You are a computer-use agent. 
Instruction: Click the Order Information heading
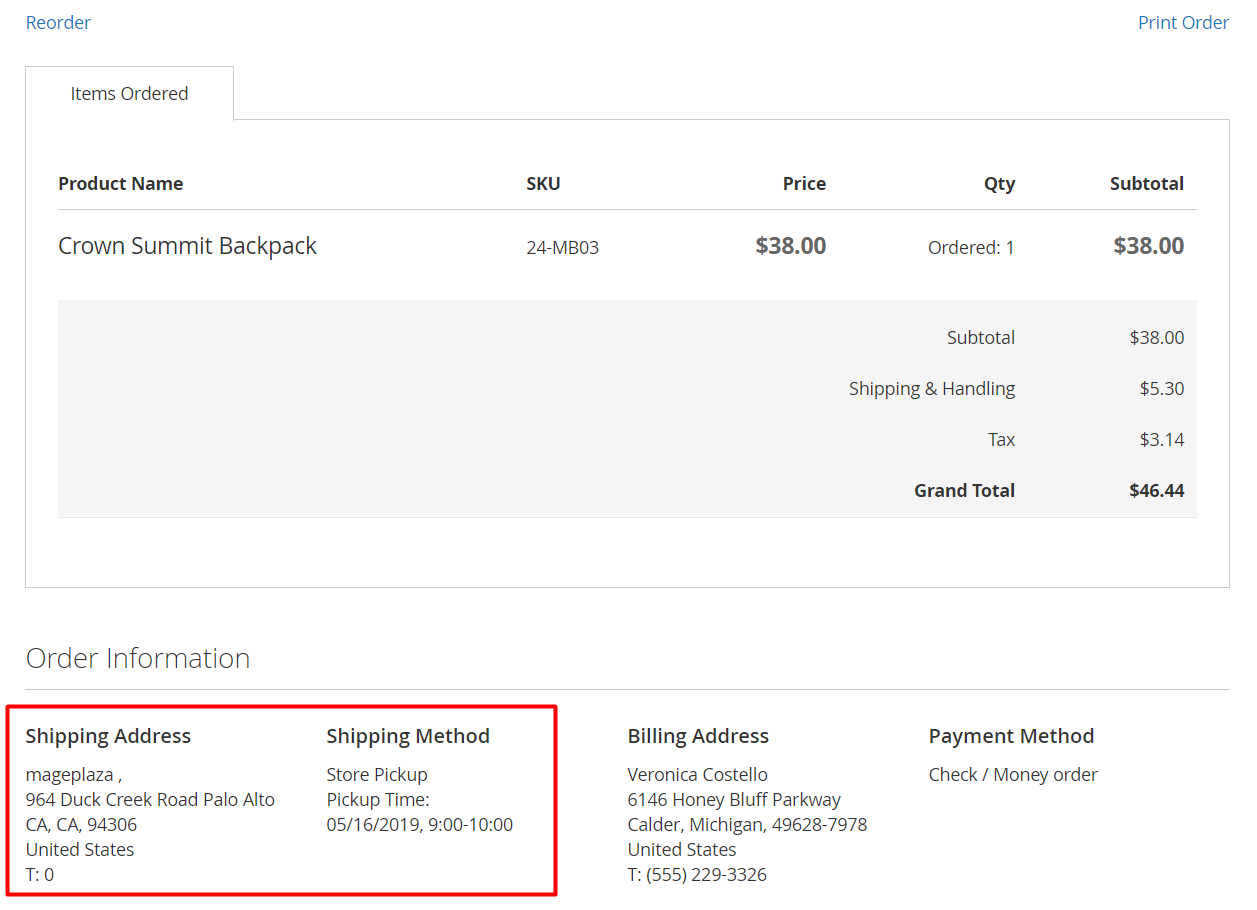pyautogui.click(x=138, y=658)
